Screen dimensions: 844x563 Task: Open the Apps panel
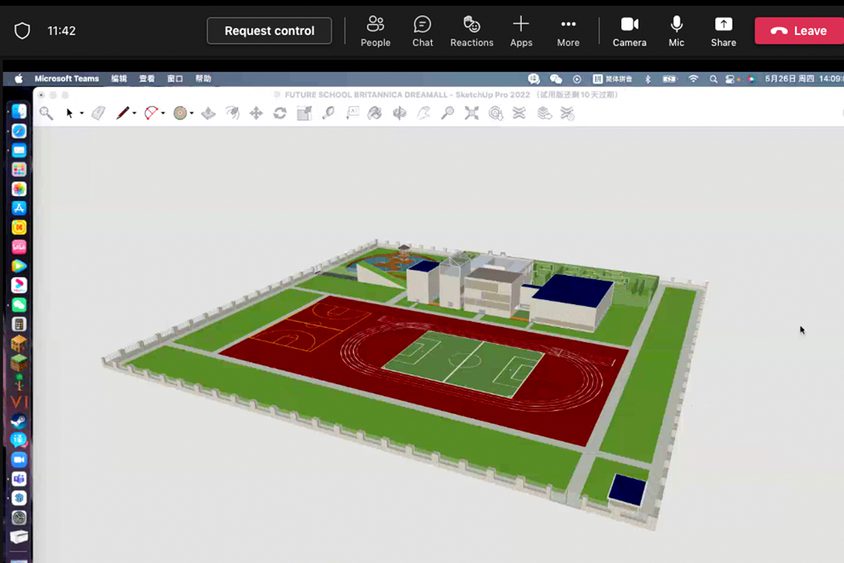(521, 31)
